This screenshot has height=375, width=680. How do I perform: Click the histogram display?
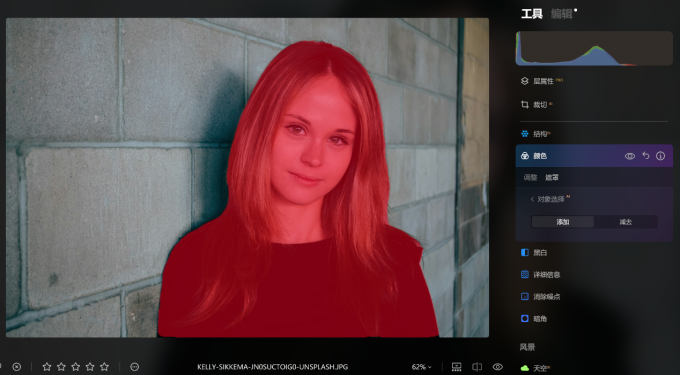click(x=594, y=48)
